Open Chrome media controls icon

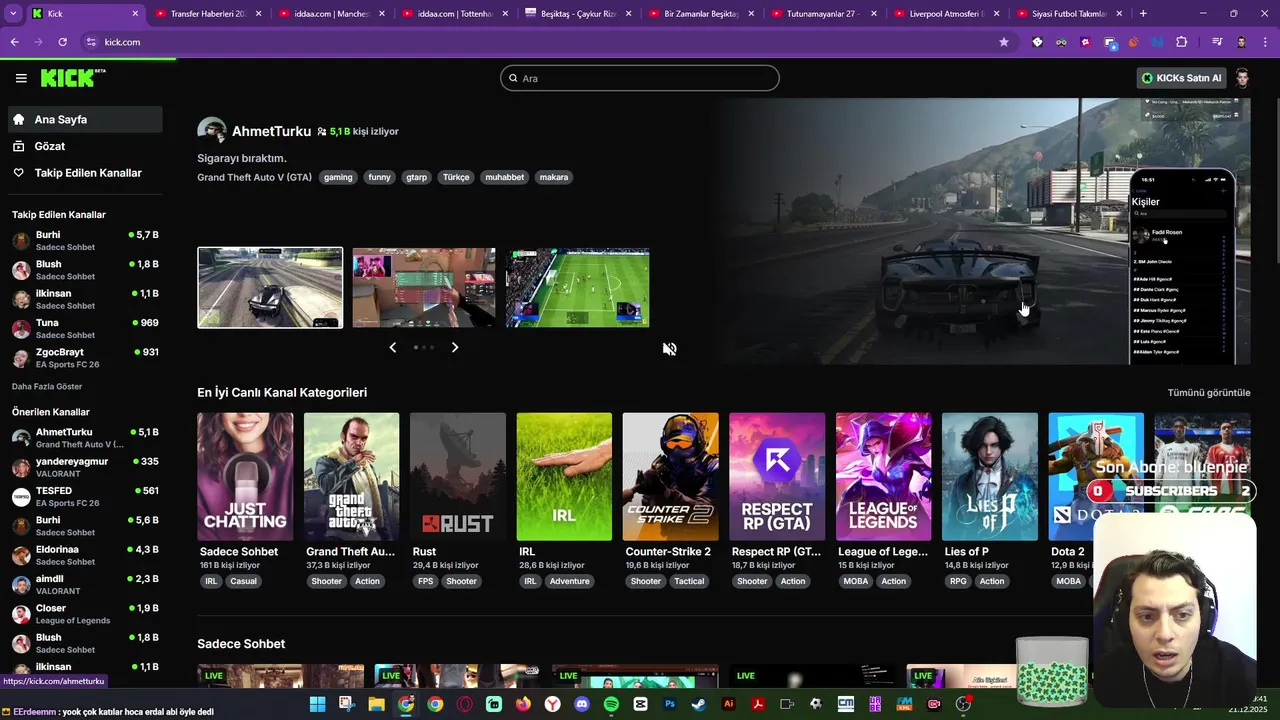[x=1217, y=42]
